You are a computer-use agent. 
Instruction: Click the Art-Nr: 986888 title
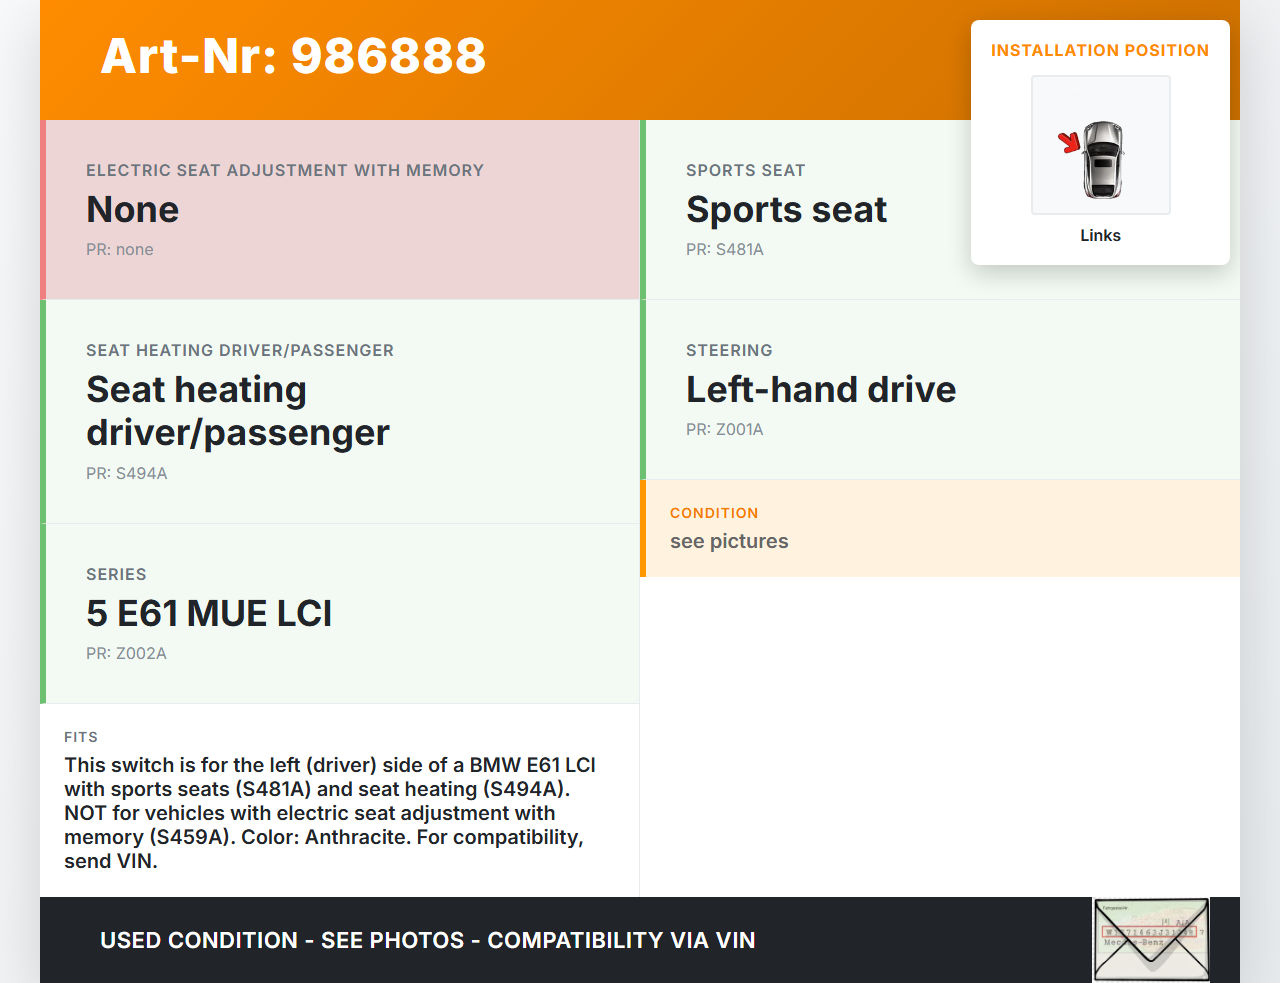coord(293,57)
